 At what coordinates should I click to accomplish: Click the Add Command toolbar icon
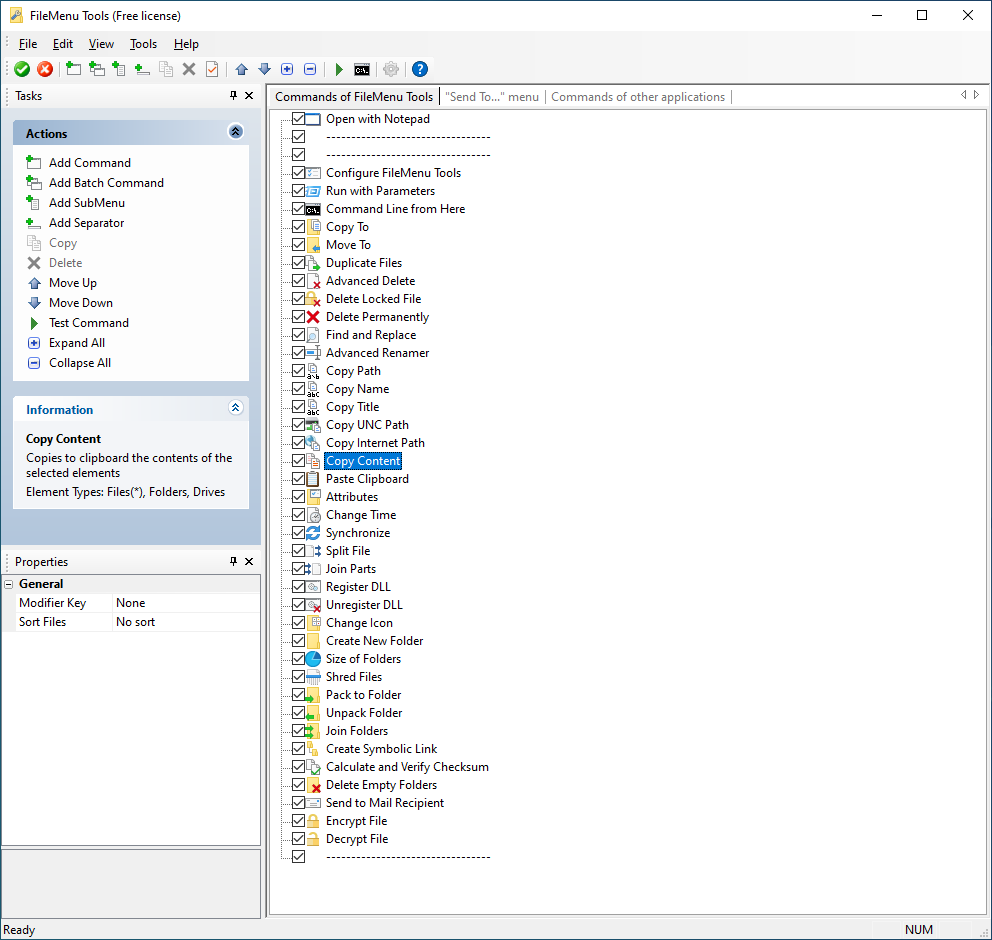click(73, 69)
